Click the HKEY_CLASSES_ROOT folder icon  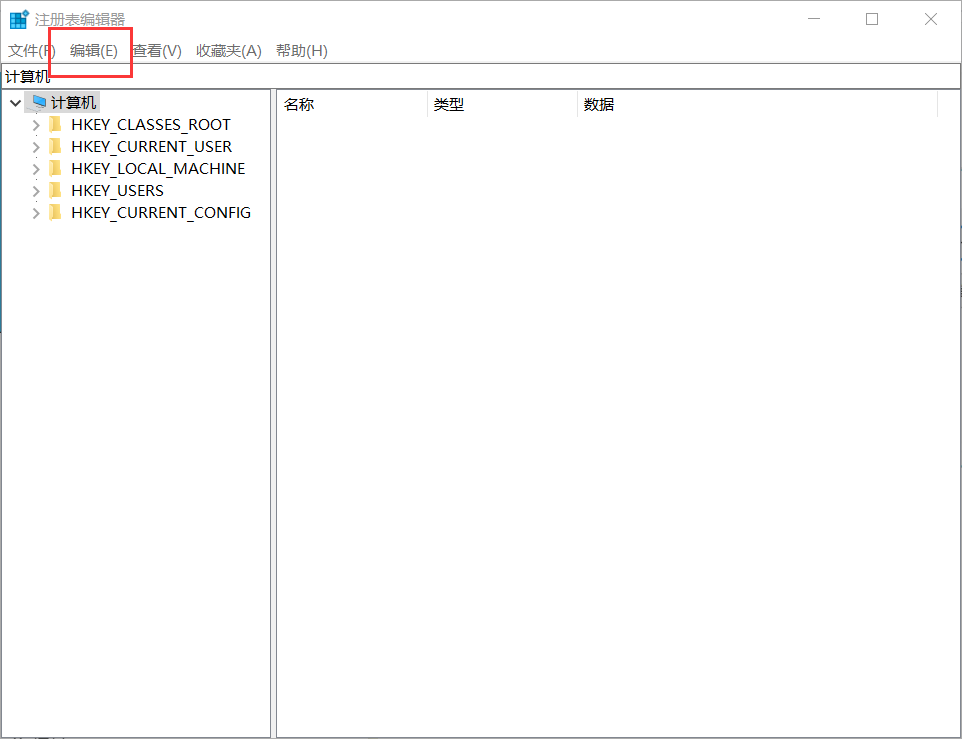(55, 124)
